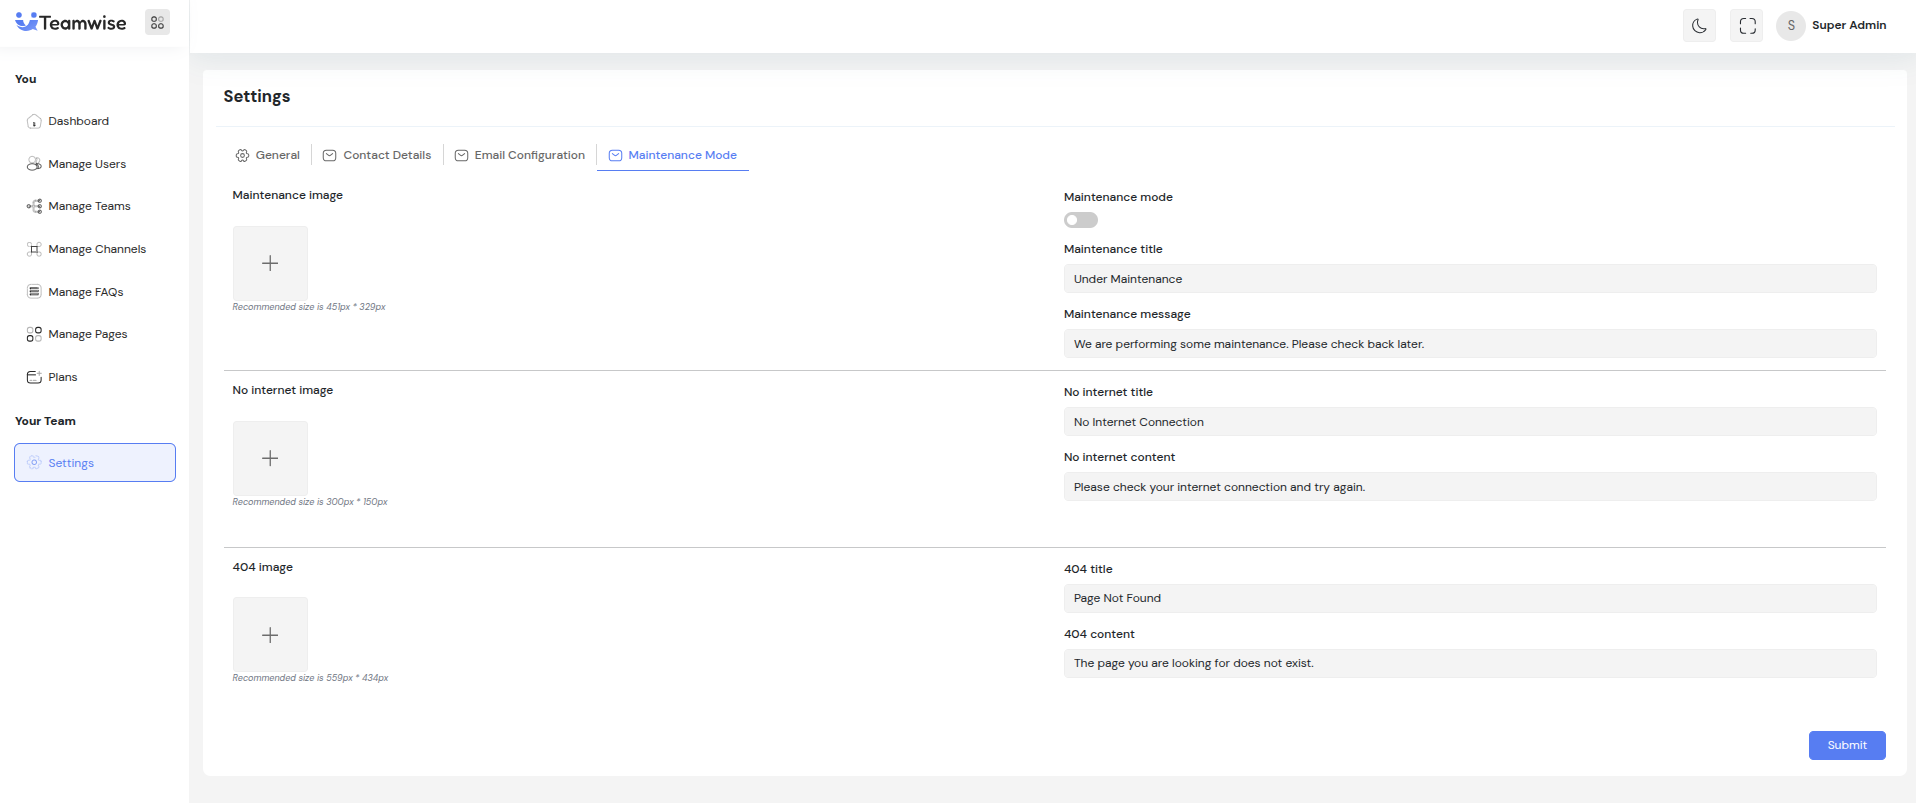Switch to Contact Details tab
Screen dimensions: 1916x803
(x=377, y=155)
